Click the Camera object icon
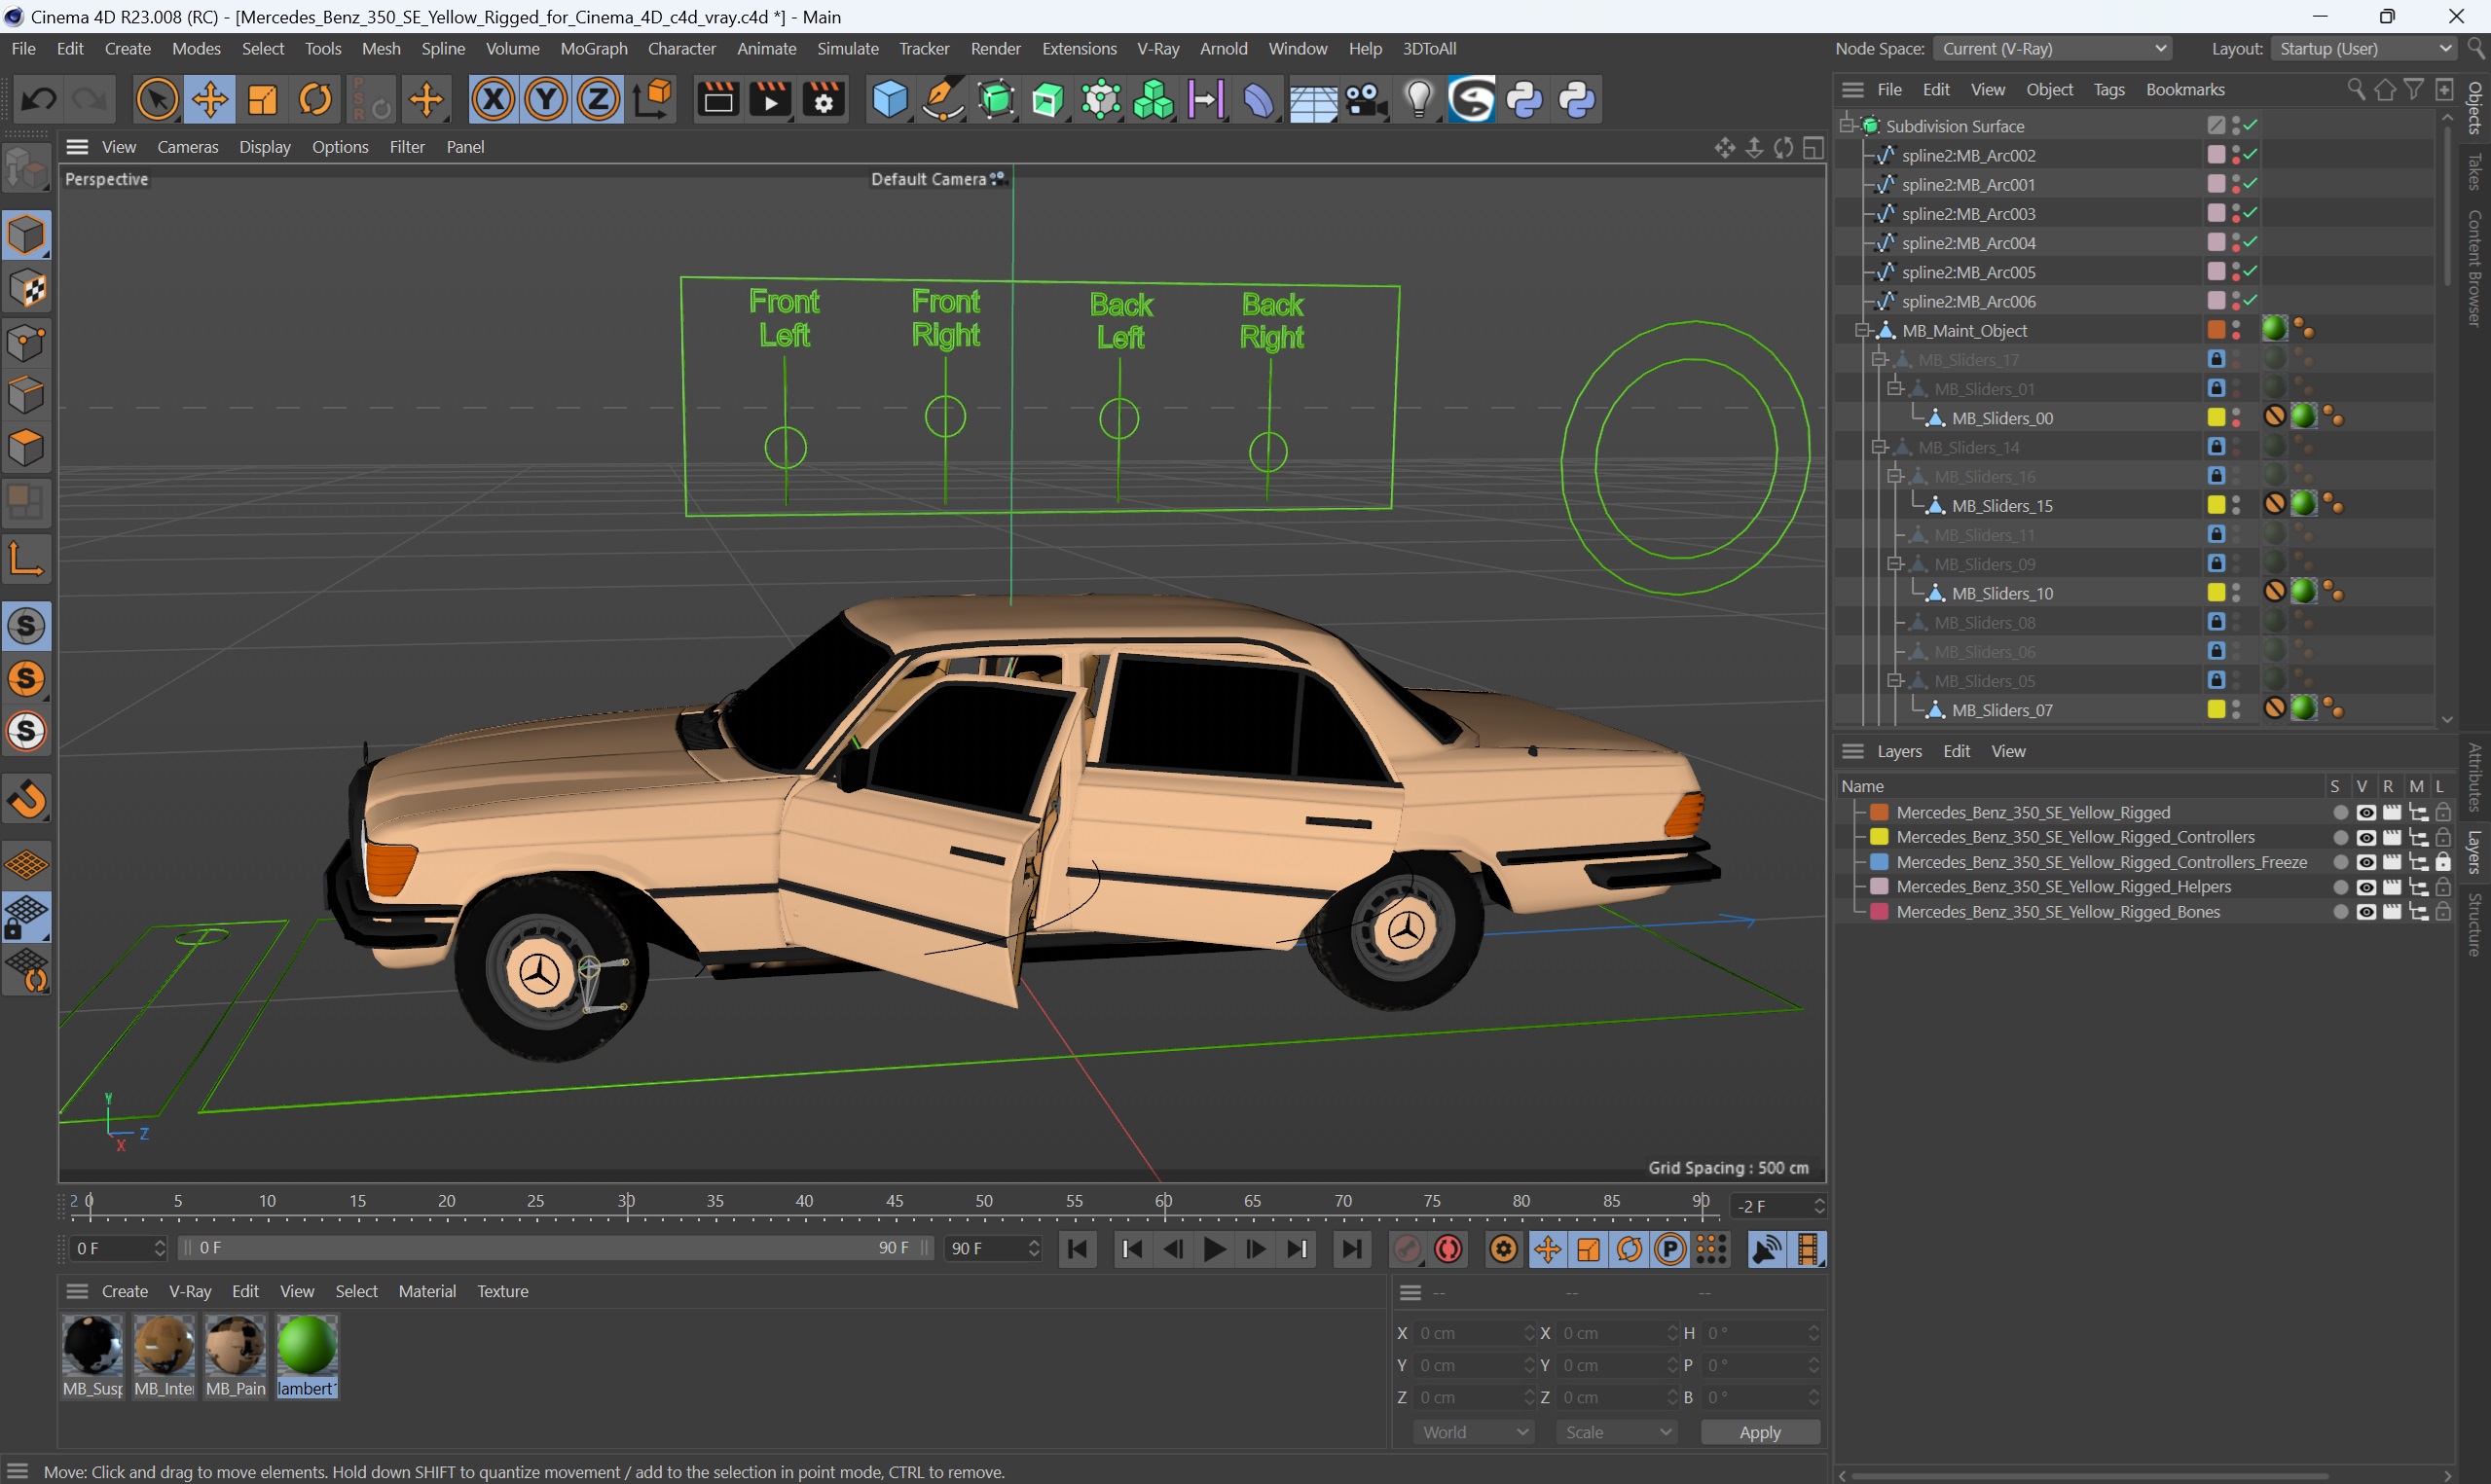 tap(1366, 99)
